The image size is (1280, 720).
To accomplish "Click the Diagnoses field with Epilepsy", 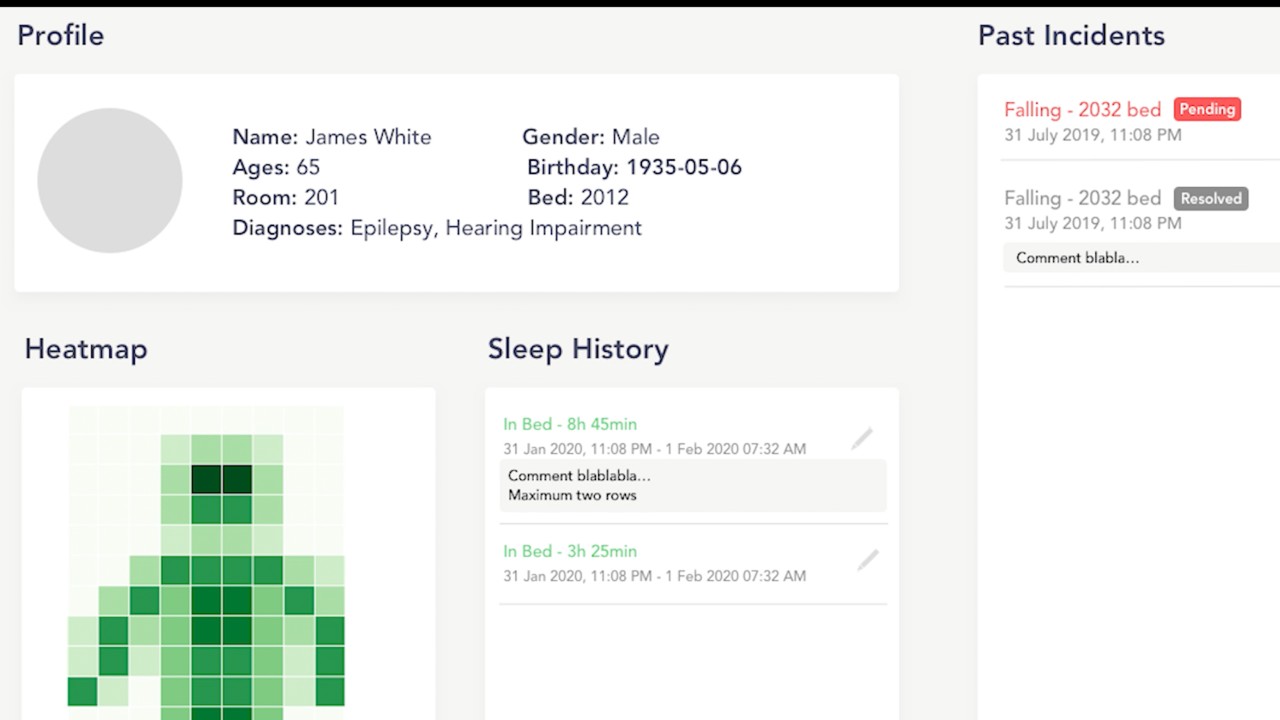I will pos(437,228).
